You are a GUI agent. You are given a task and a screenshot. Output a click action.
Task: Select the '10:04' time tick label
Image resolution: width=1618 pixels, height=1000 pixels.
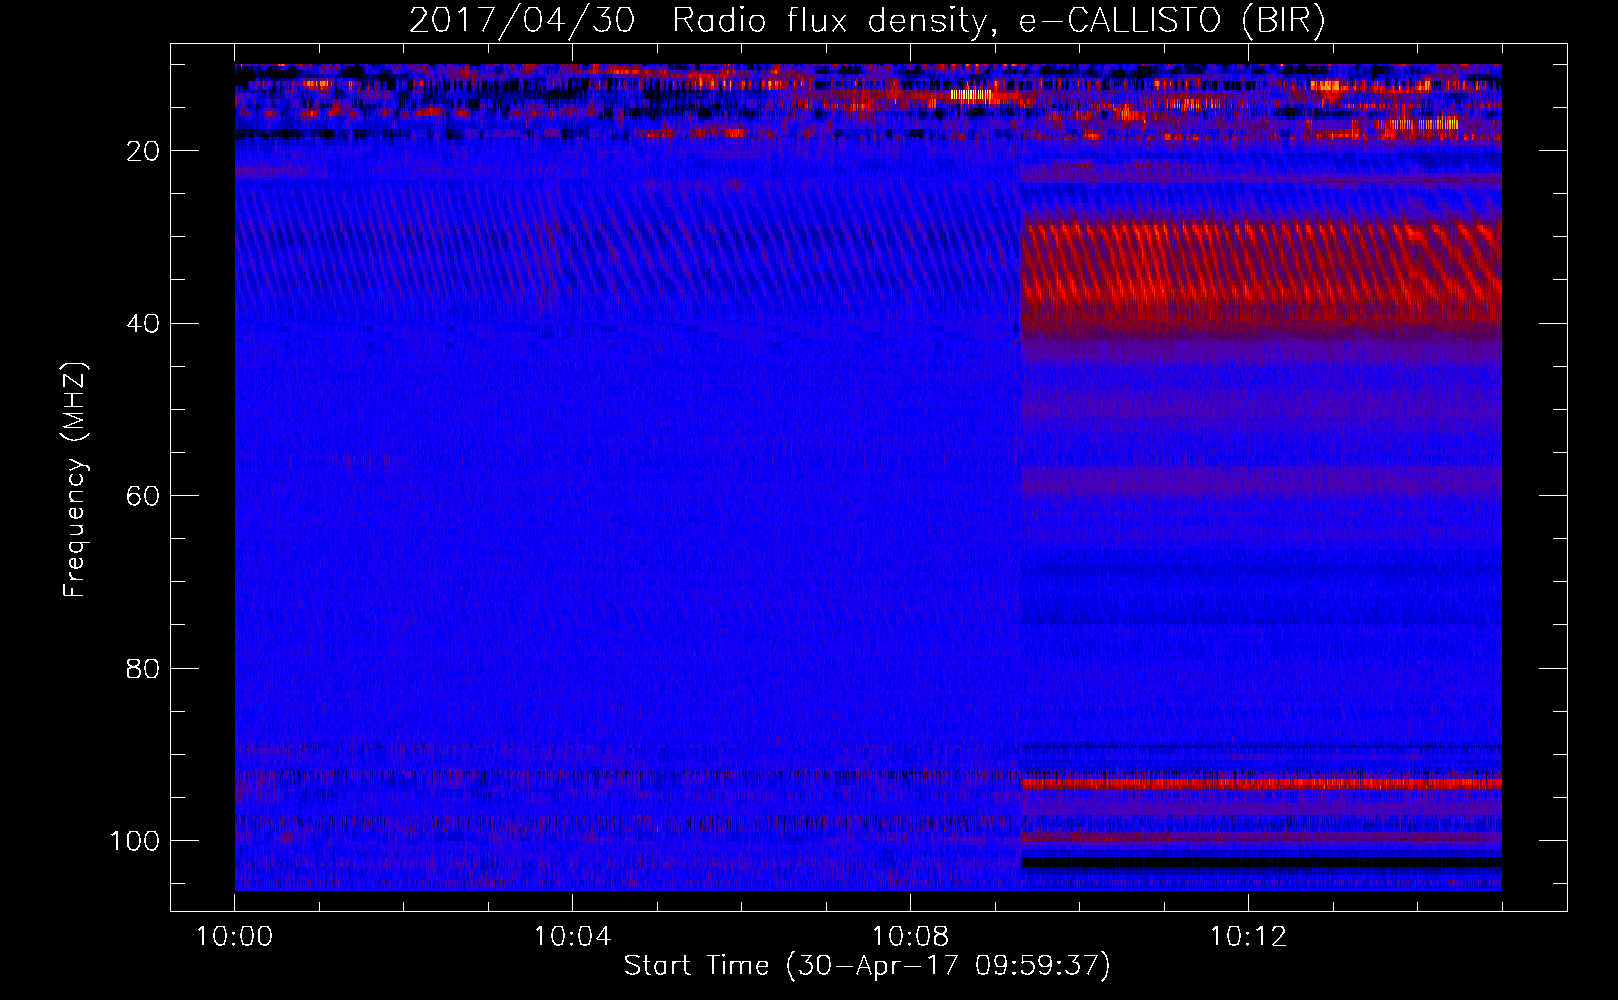coord(572,937)
